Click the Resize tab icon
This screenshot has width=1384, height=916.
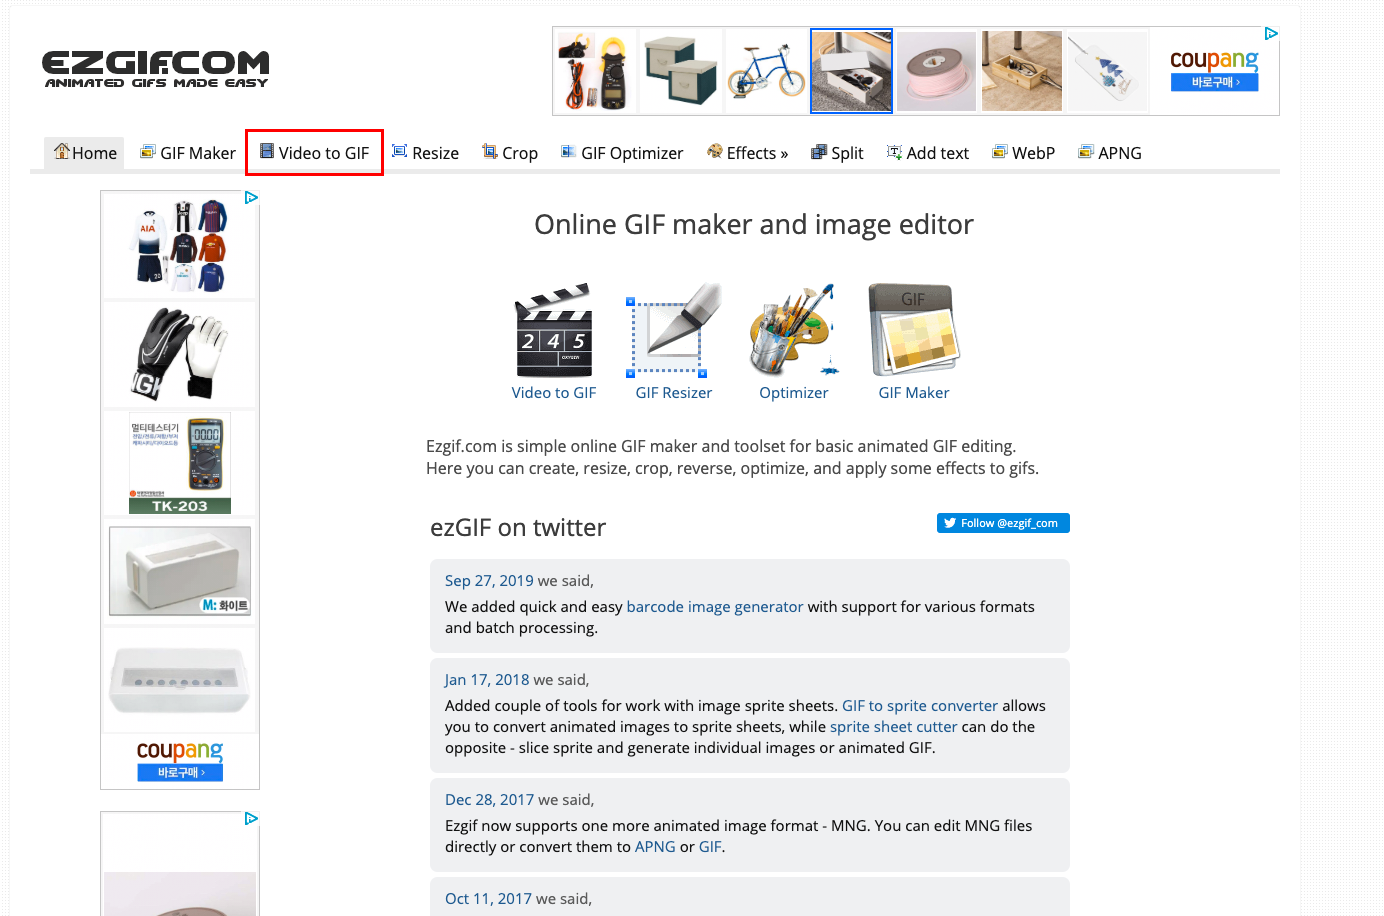point(400,152)
